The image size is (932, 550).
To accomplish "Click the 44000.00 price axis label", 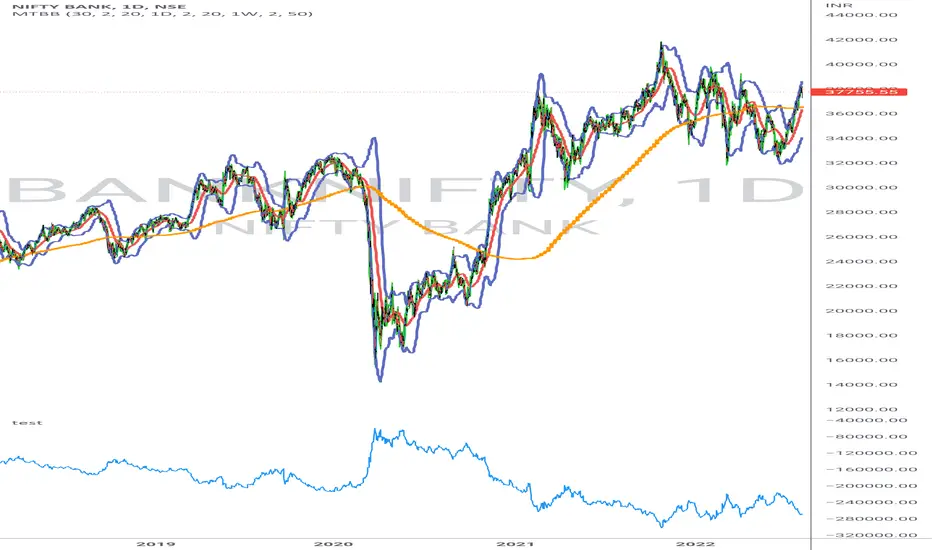I will tap(862, 15).
